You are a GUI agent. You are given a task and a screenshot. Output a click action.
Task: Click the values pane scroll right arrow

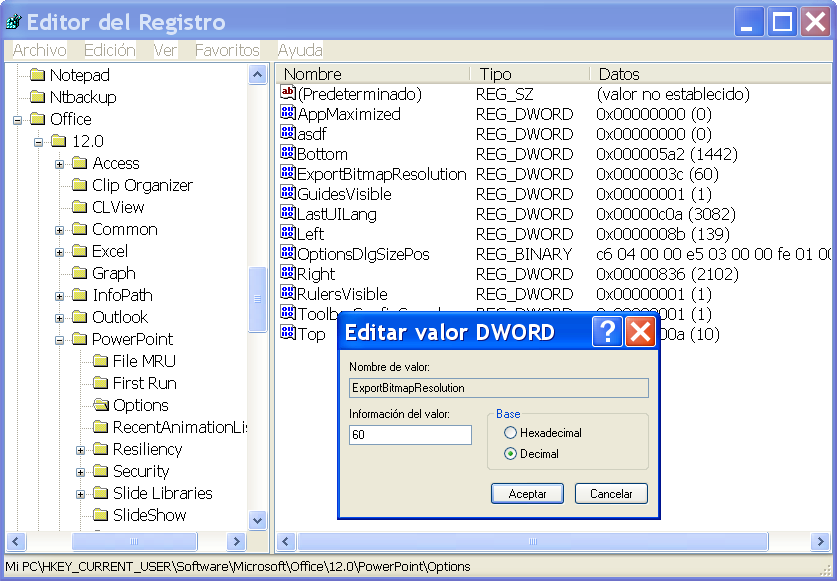820,541
